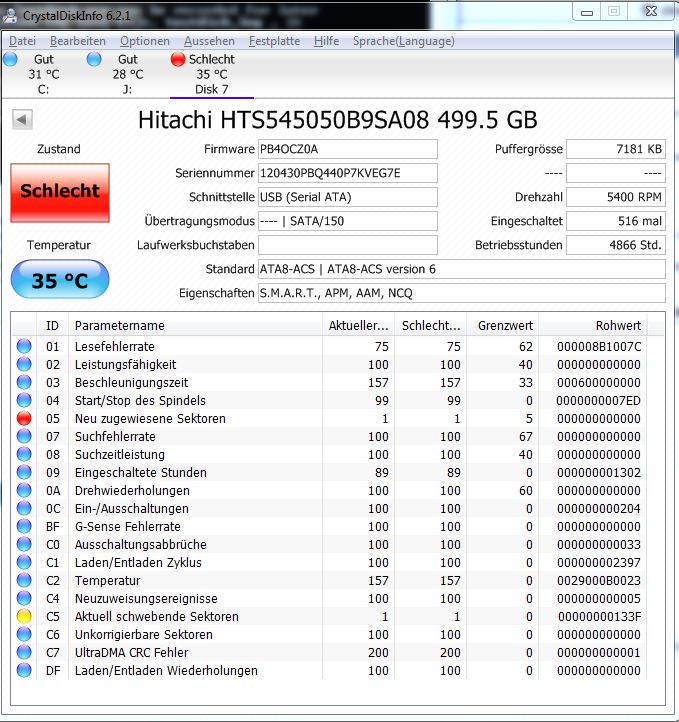Open the Optionen menu

click(145, 41)
